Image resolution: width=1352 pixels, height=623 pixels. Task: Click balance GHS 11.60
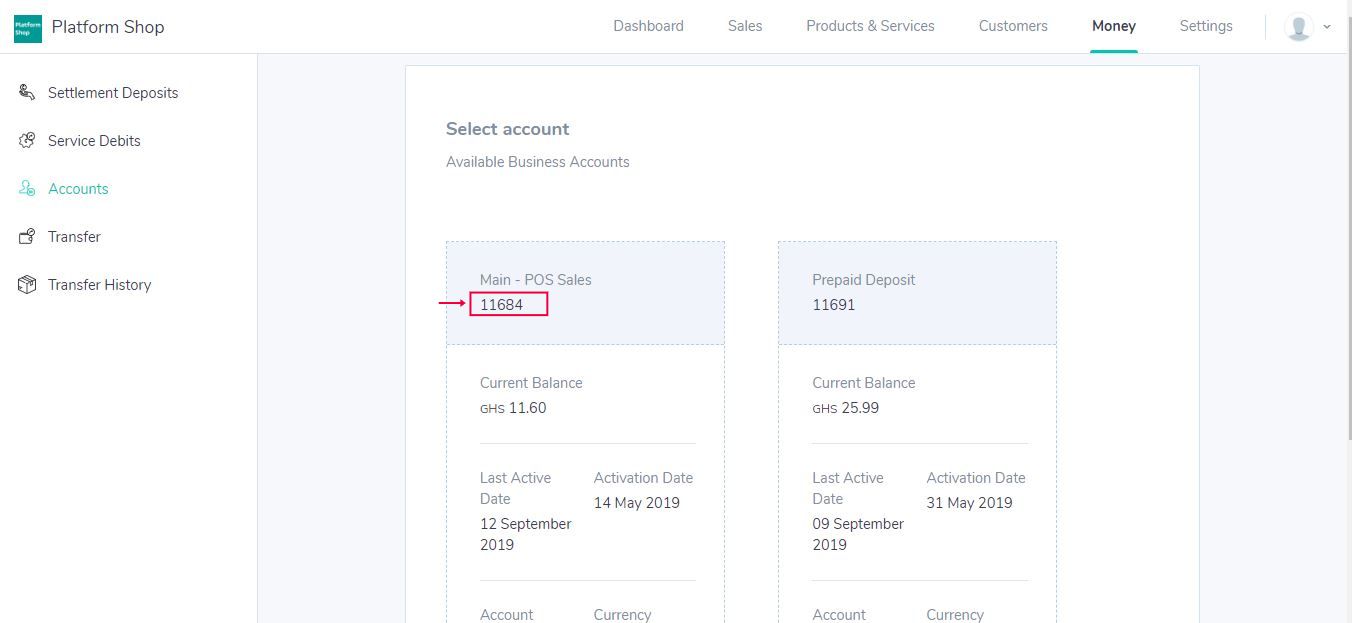click(x=513, y=408)
